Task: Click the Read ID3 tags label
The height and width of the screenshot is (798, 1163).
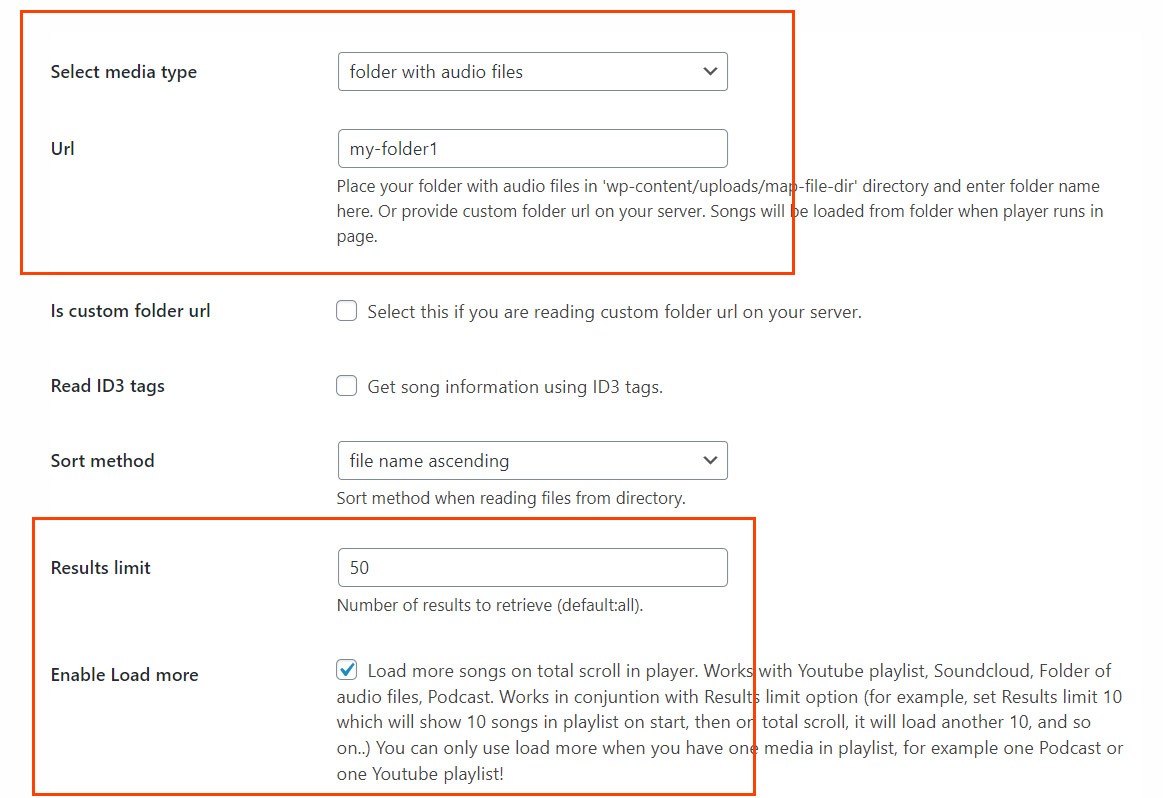Action: tap(108, 386)
